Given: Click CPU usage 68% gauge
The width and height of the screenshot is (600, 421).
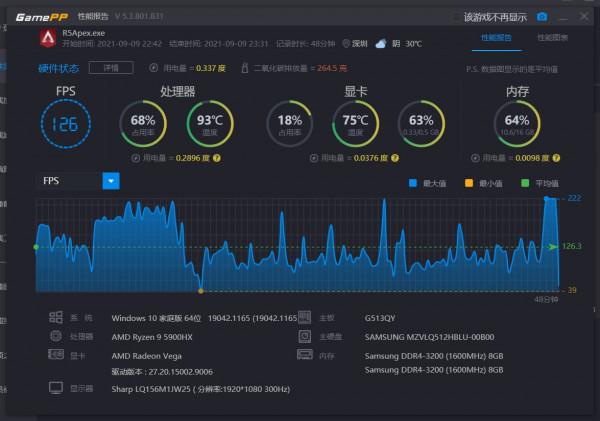Looking at the screenshot, I should [143, 124].
